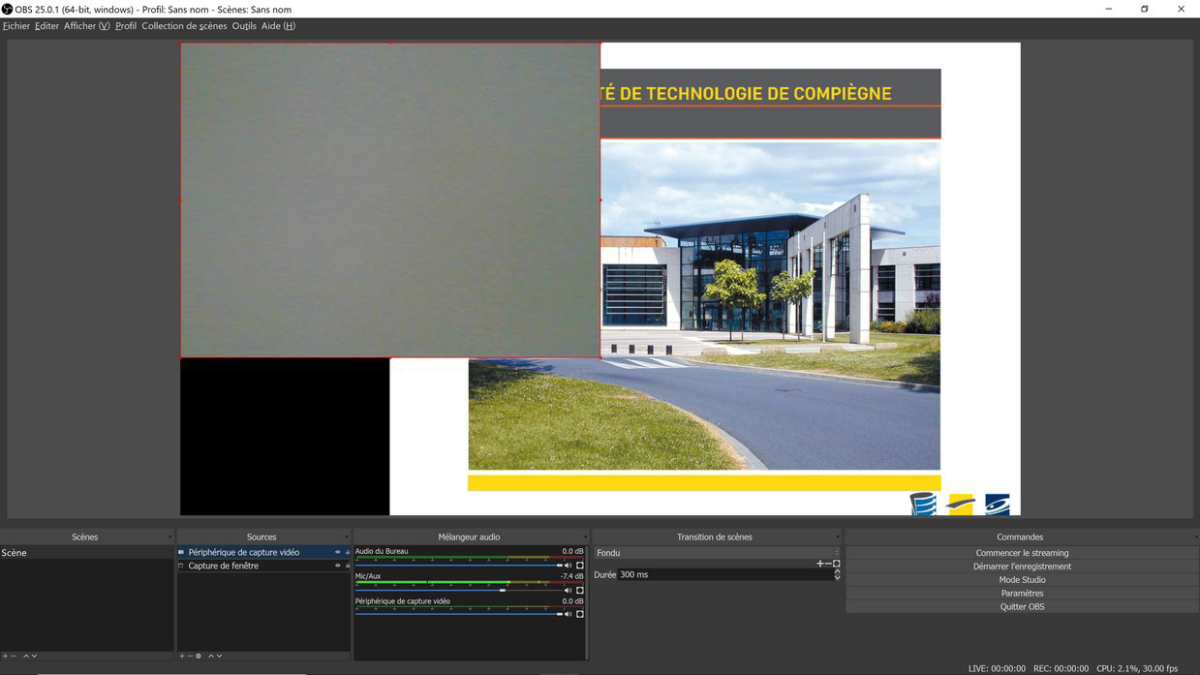Open transition properties gear icon
This screenshot has width=1200, height=675.
click(837, 564)
